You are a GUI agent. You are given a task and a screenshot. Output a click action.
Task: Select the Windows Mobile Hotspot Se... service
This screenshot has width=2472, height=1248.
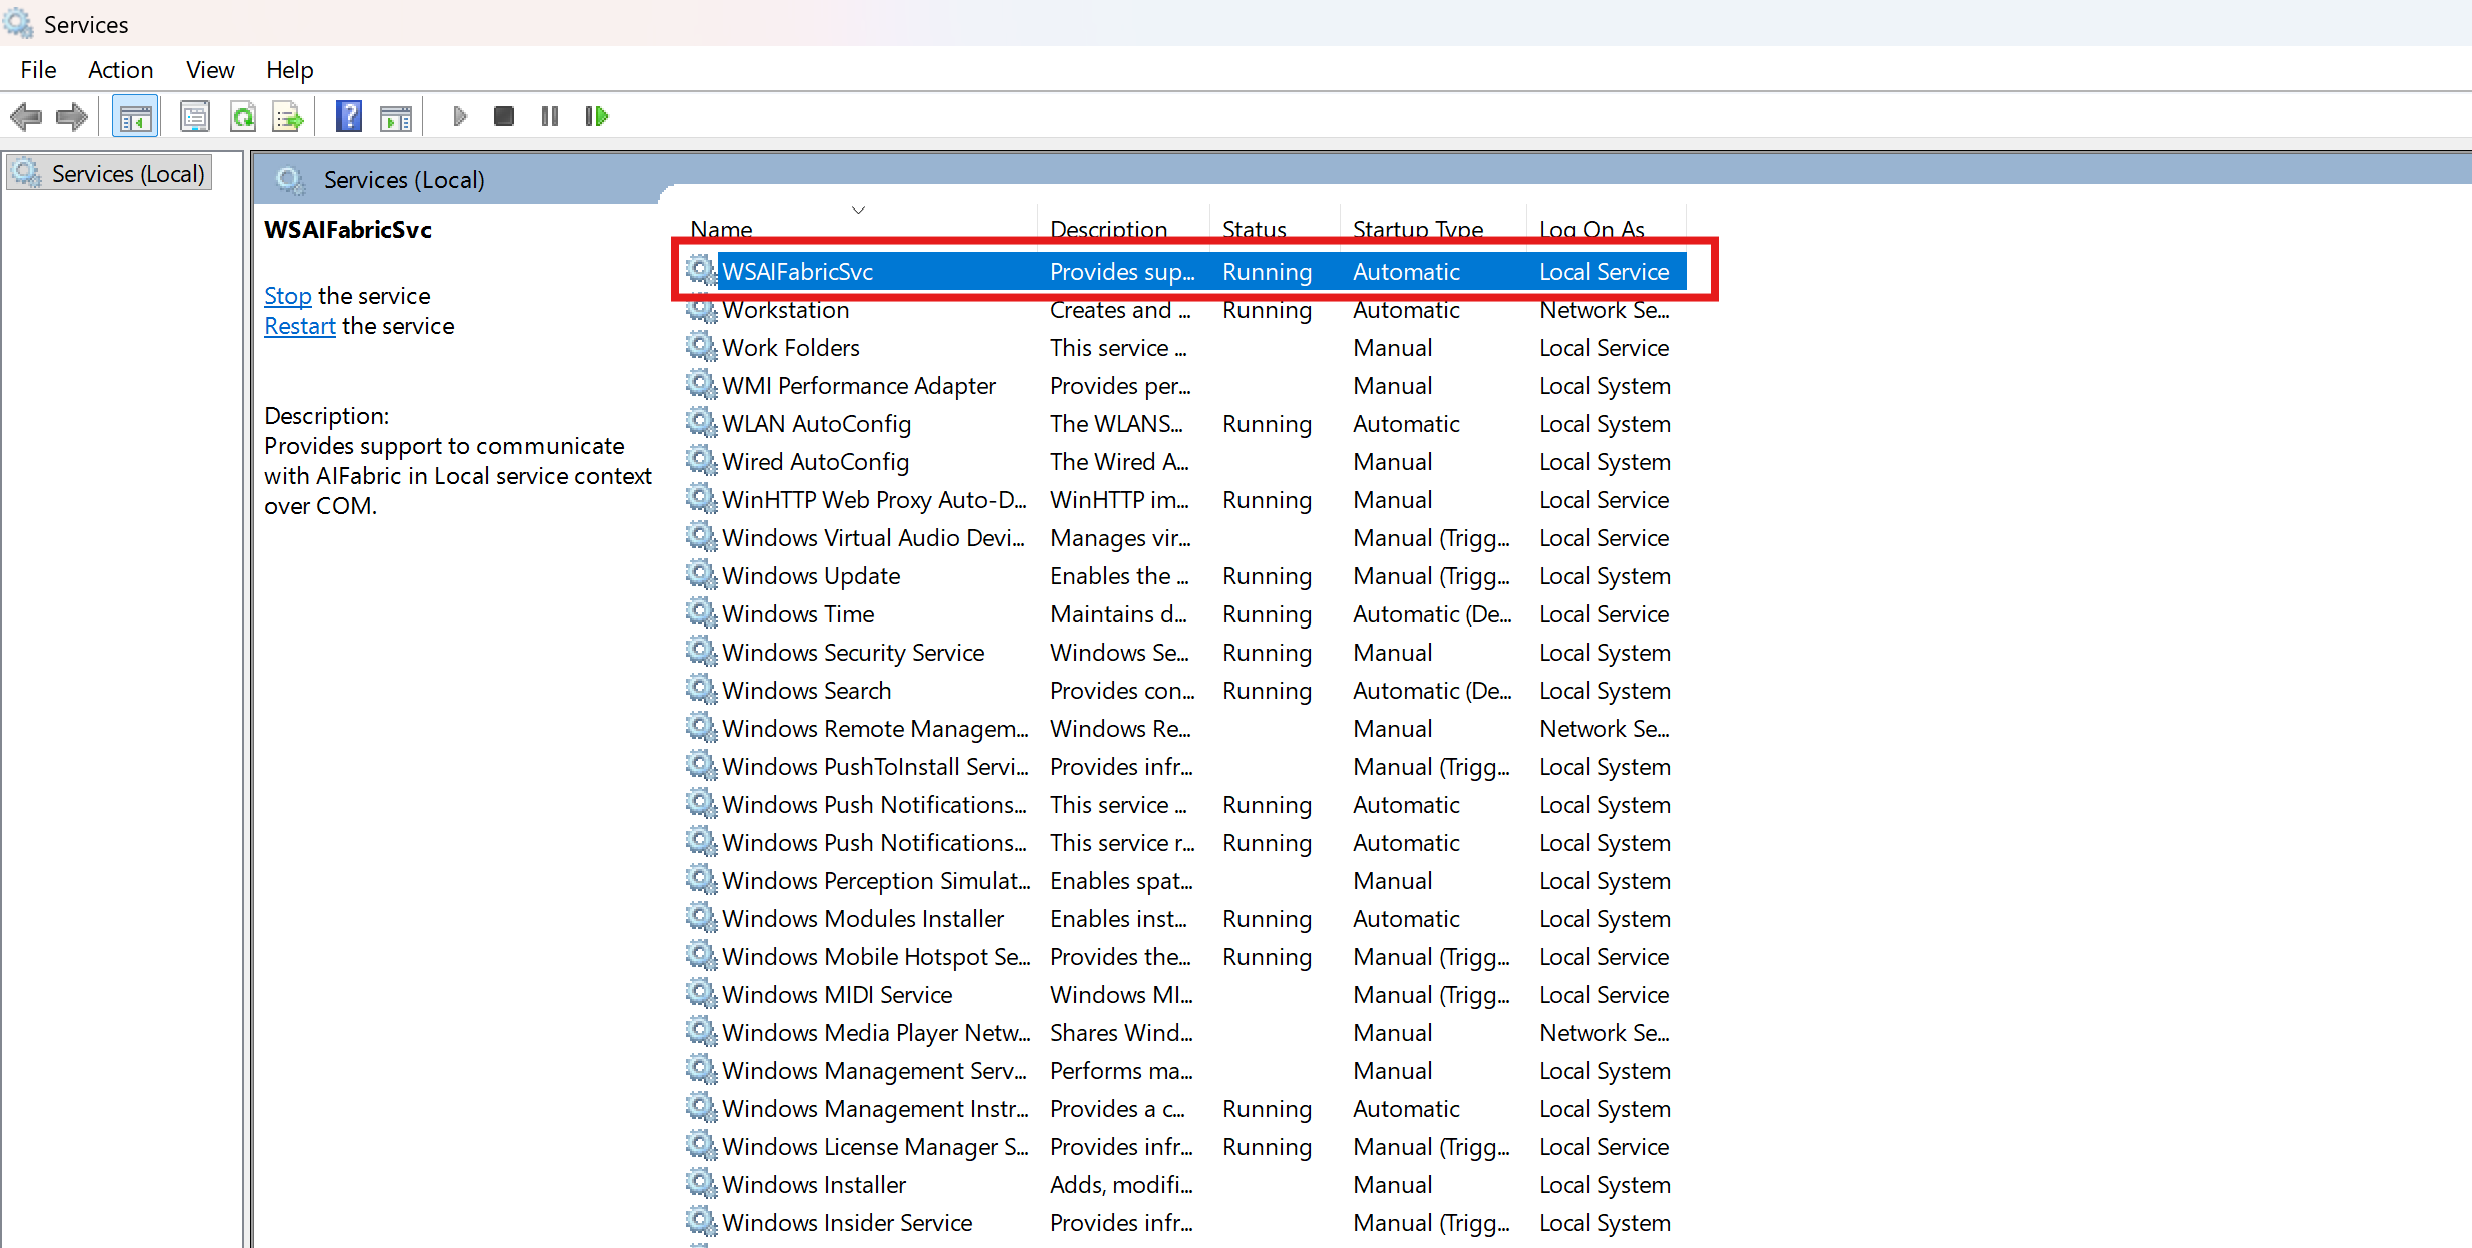coord(876,957)
